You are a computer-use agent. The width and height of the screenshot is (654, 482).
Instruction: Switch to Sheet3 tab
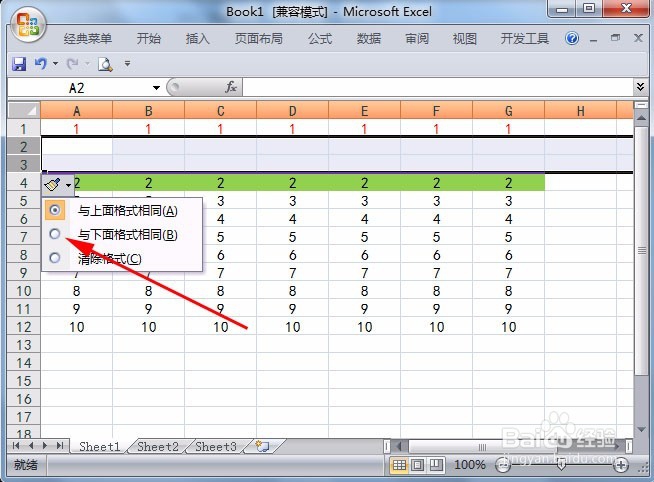click(x=216, y=447)
